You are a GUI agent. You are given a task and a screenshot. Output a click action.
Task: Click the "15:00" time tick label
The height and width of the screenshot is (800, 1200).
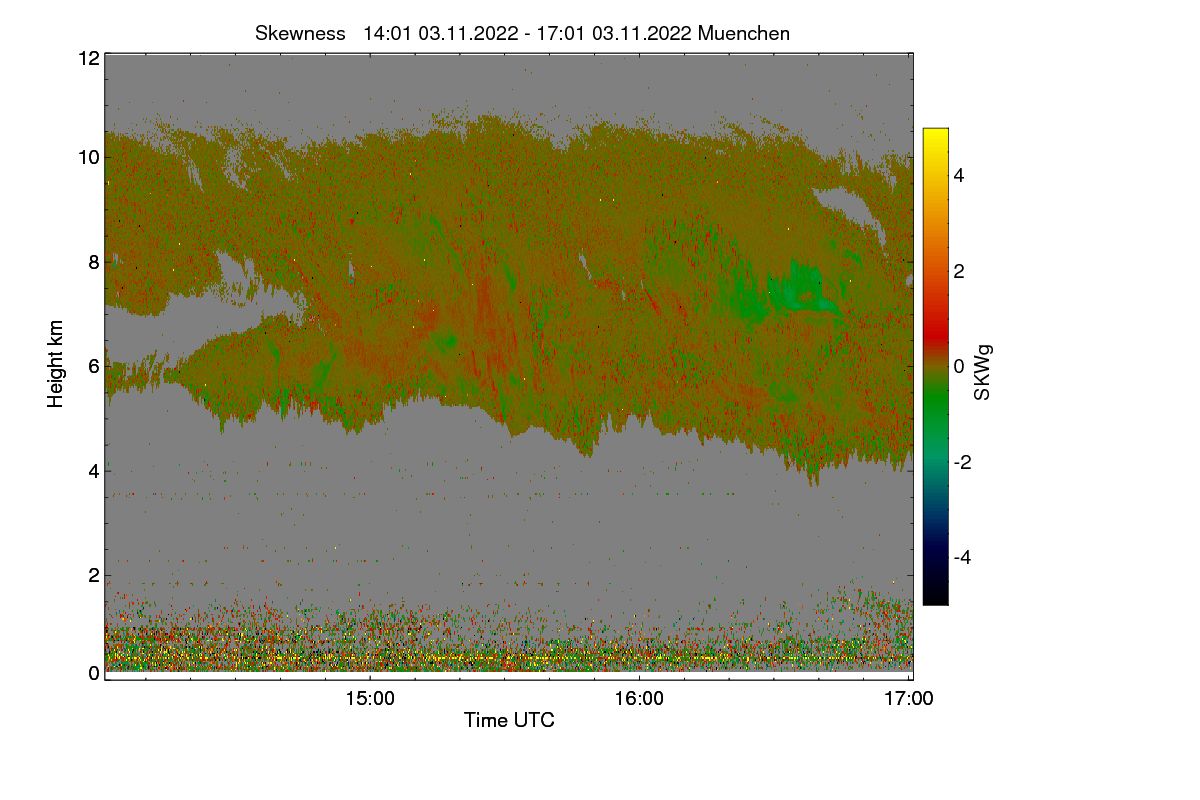pyautogui.click(x=369, y=699)
